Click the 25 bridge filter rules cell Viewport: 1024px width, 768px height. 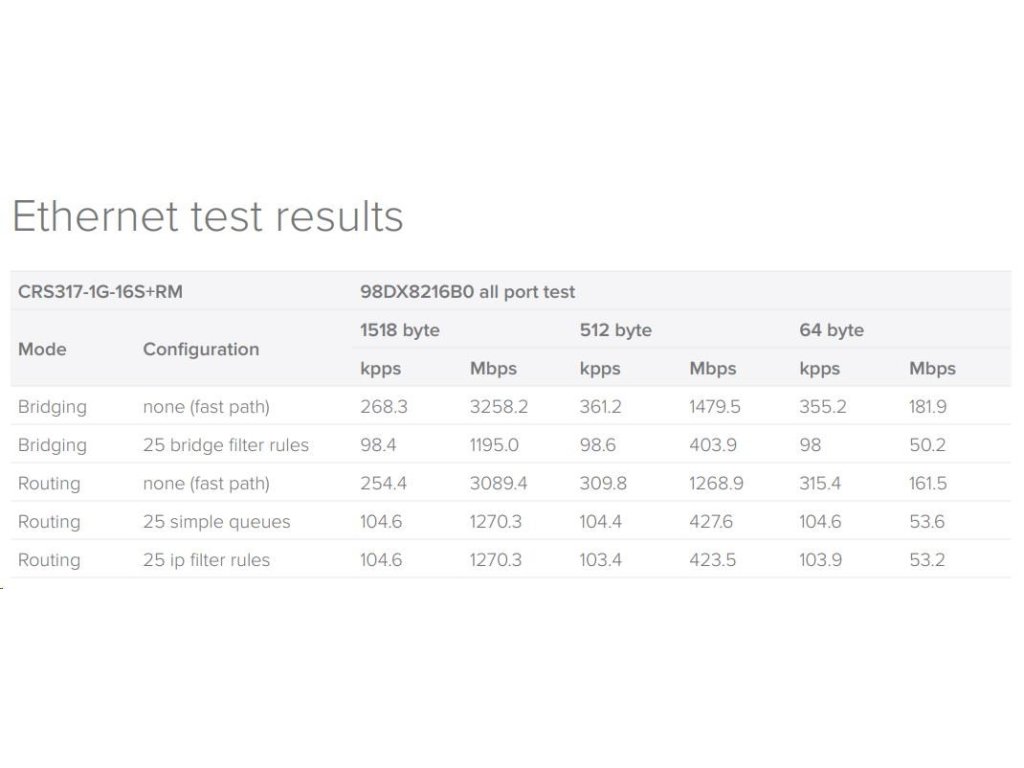(x=226, y=445)
